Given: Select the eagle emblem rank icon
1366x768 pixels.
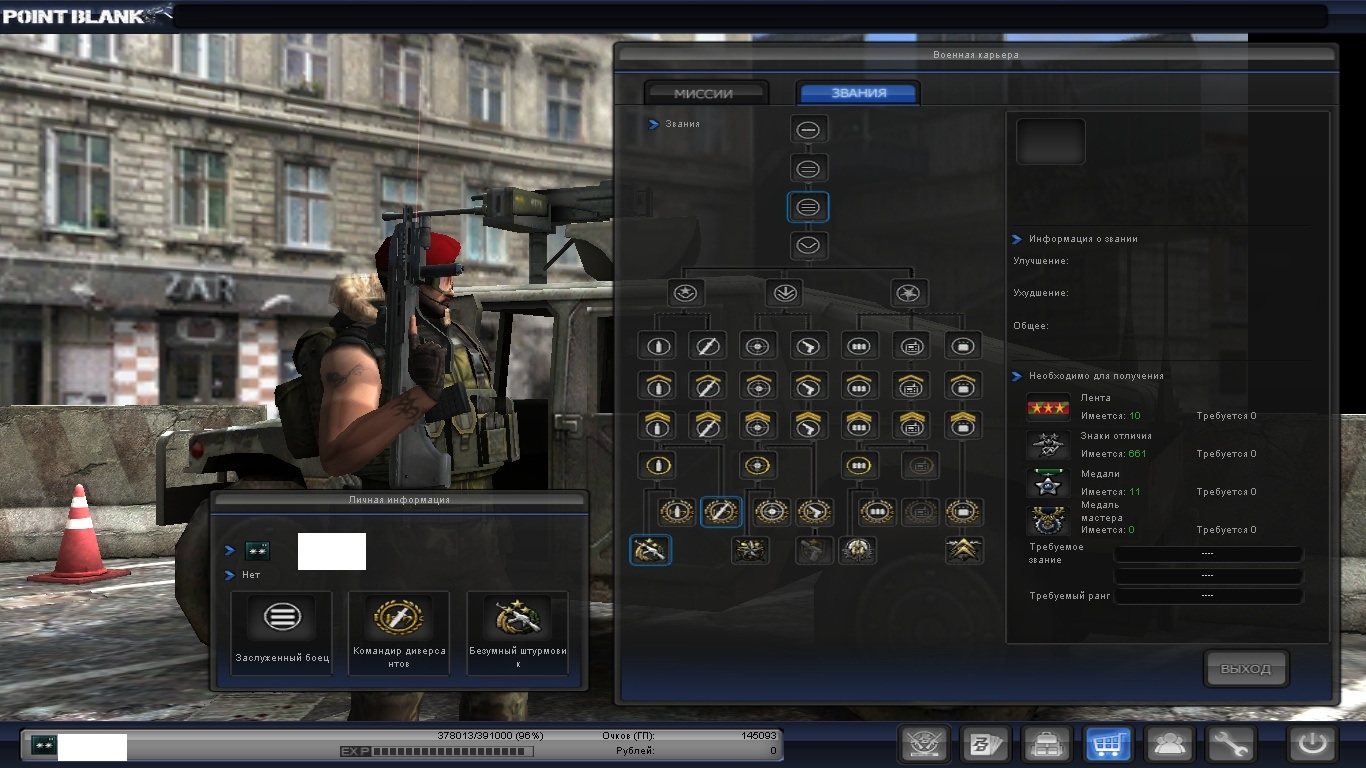Looking at the screenshot, I should point(857,549).
